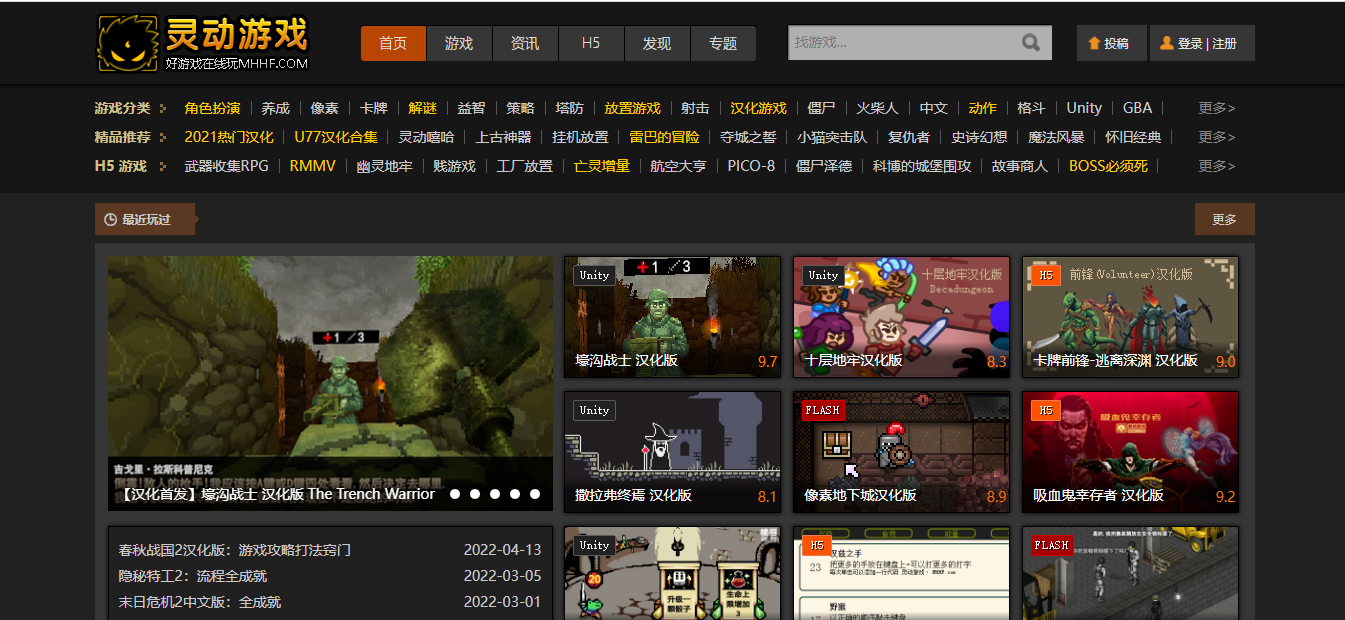Open RMMV H5 game link
Viewport: 1345px width, 620px height.
(313, 166)
